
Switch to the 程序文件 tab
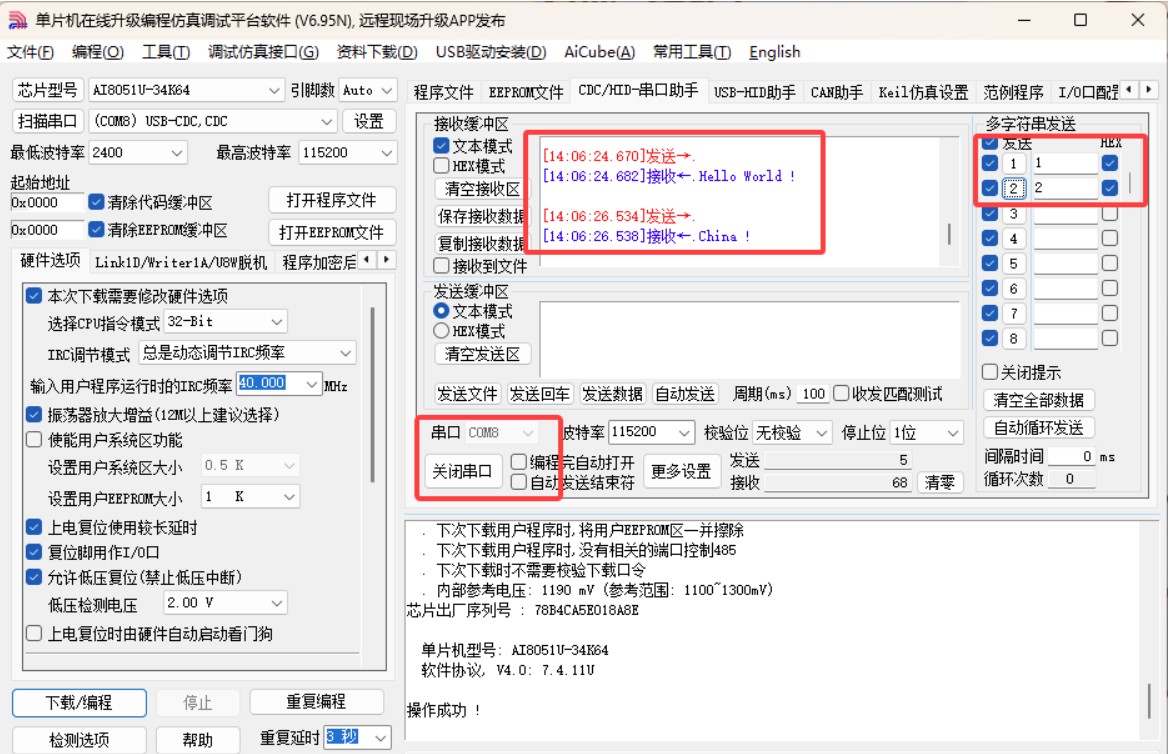(444, 92)
